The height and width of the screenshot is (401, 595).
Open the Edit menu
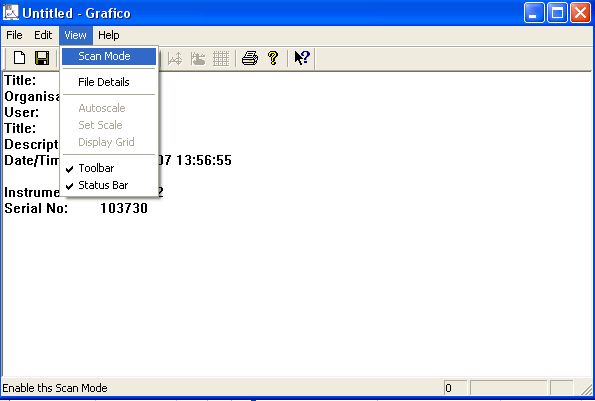click(x=43, y=35)
